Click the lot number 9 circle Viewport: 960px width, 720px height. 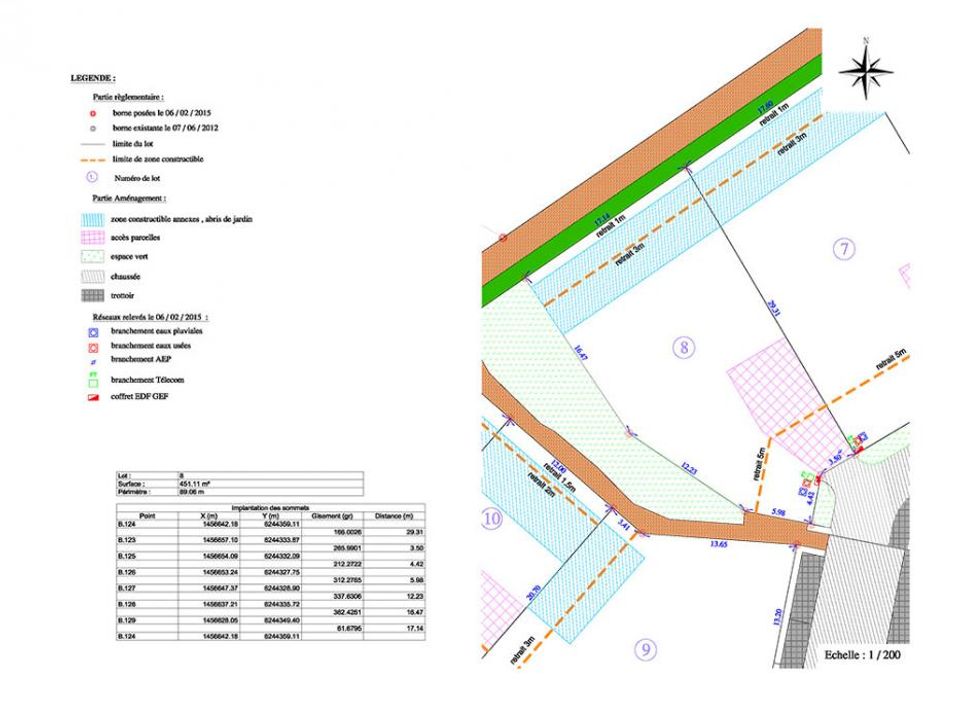click(x=645, y=649)
